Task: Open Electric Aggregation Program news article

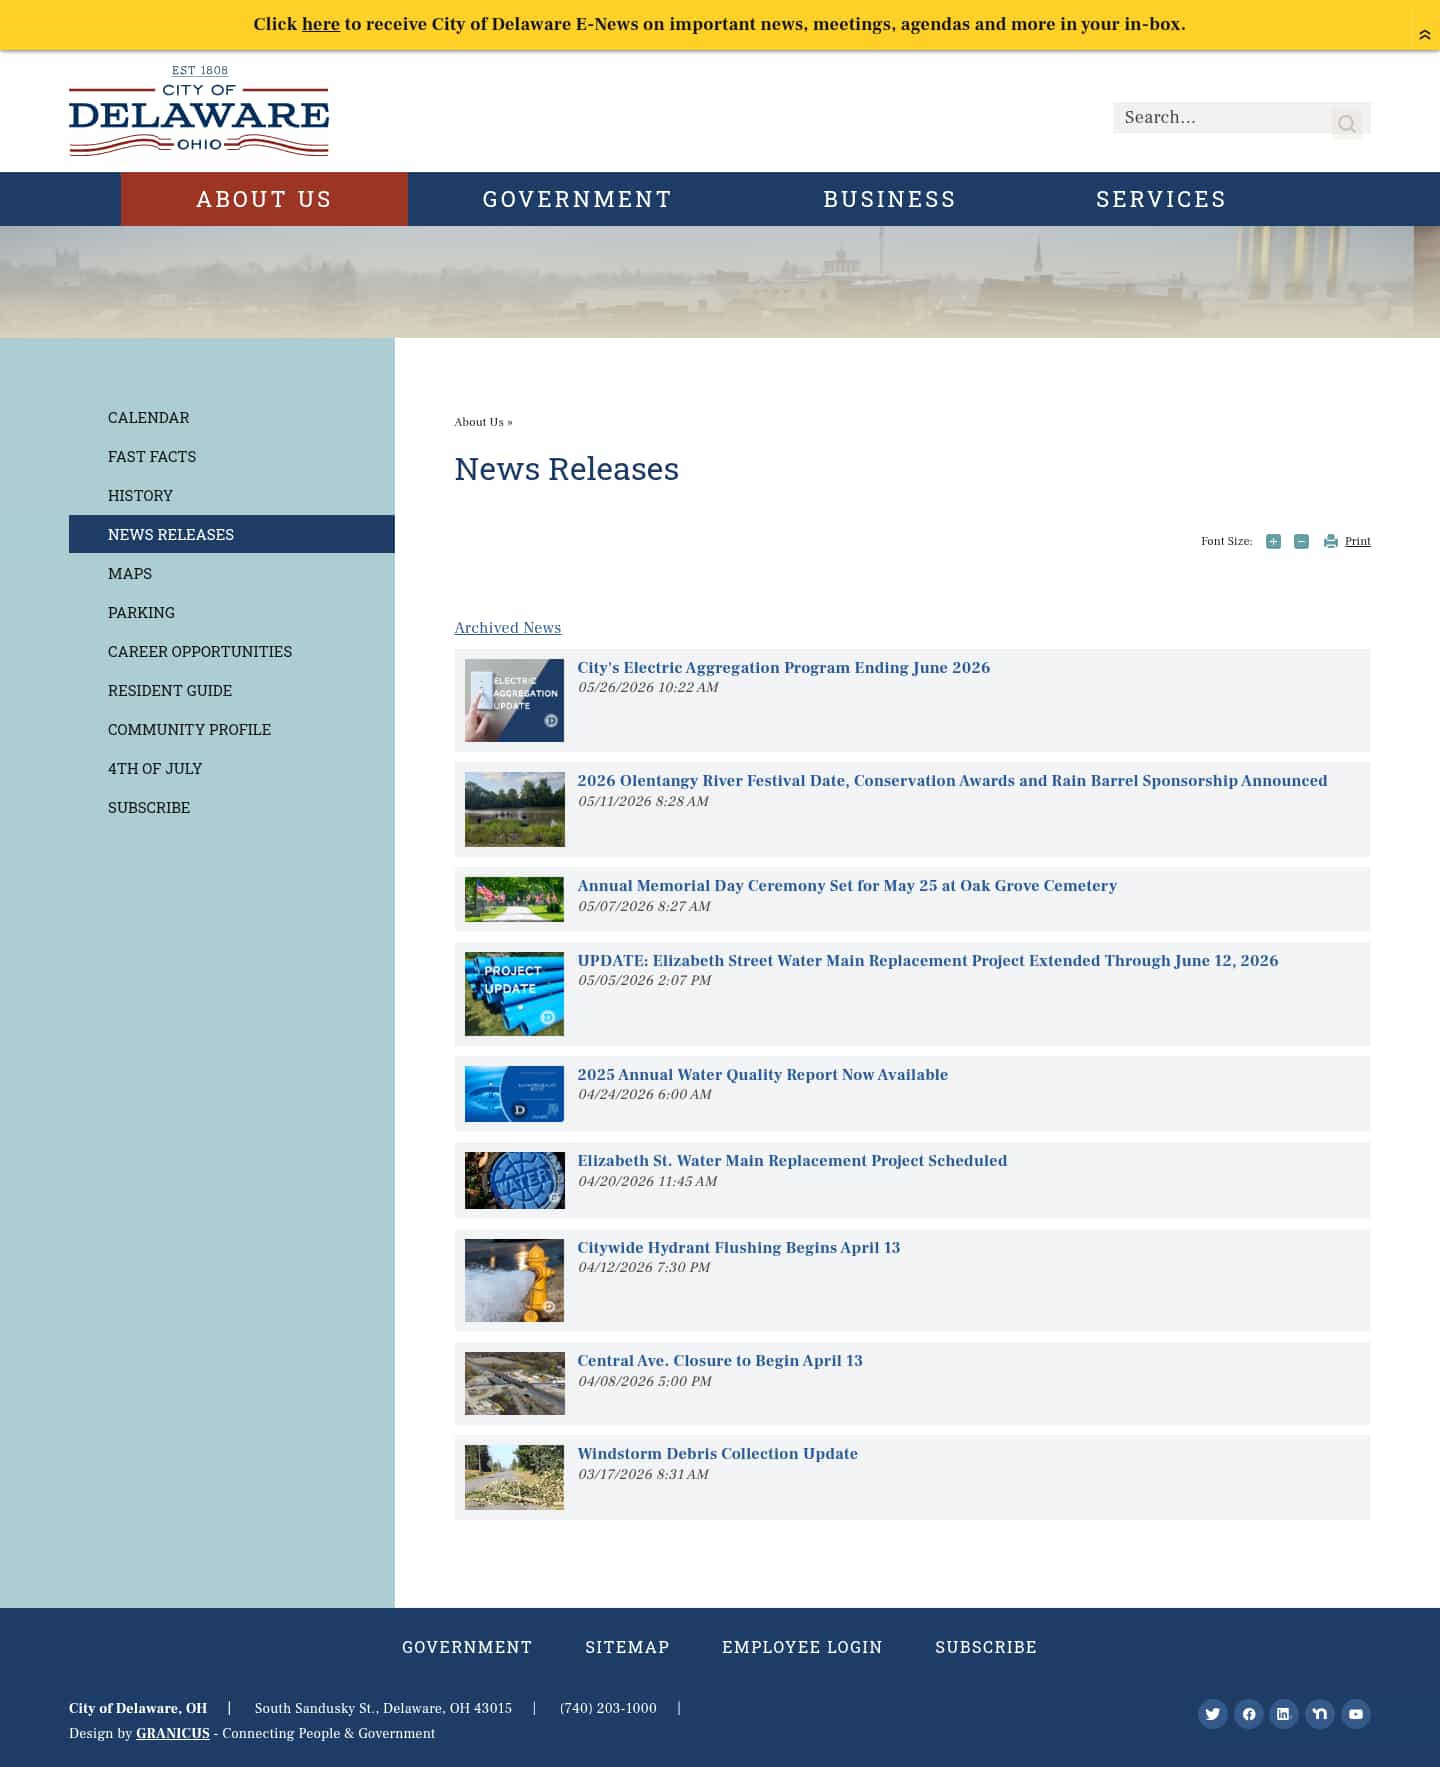Action: (783, 667)
